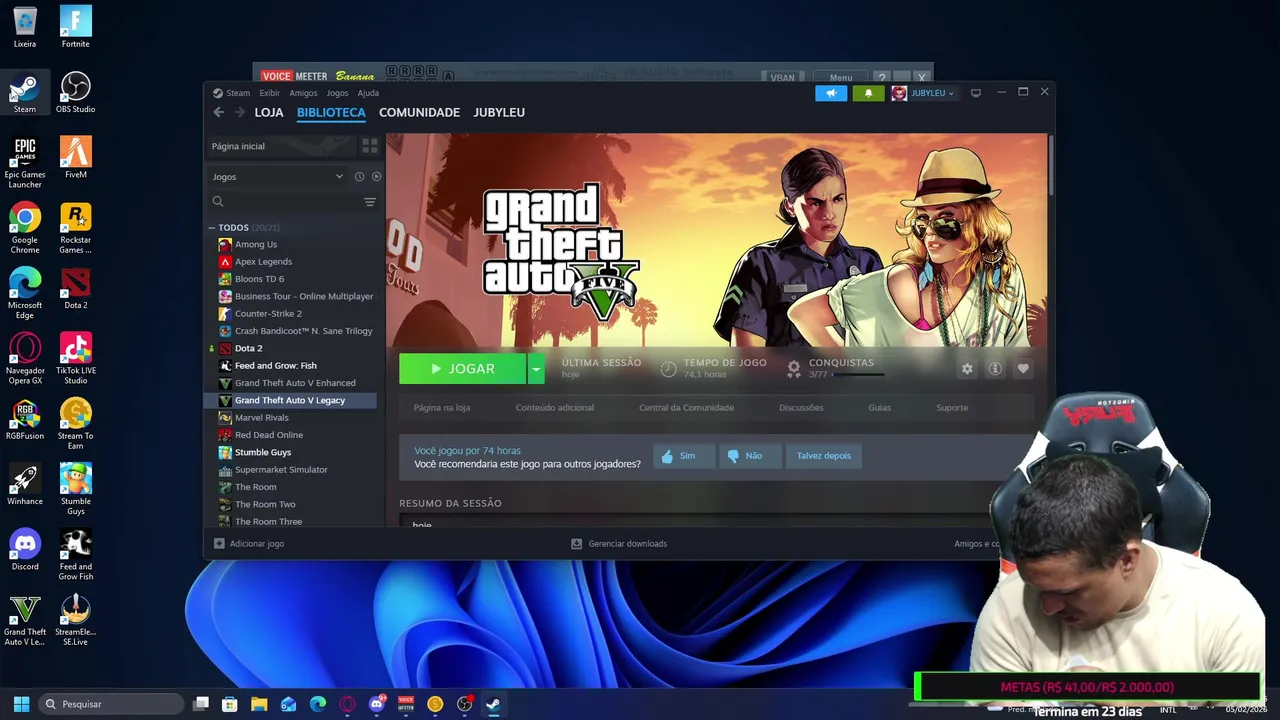Click the library search field
The image size is (1280, 720).
tap(283, 202)
